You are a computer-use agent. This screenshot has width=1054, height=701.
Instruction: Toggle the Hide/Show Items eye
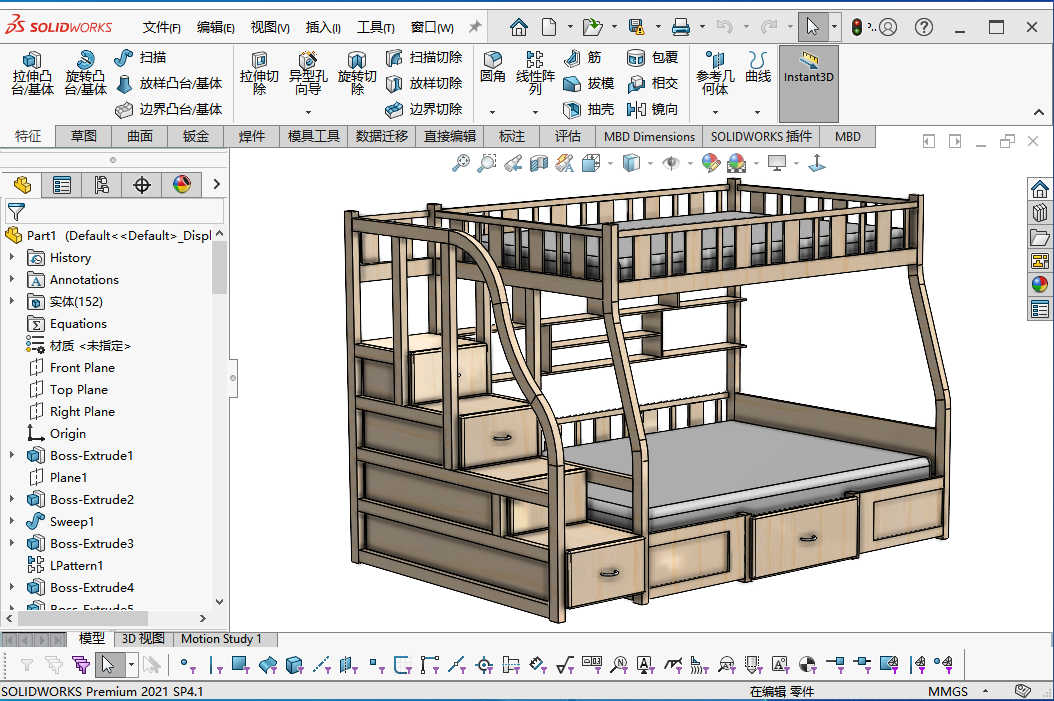click(670, 163)
